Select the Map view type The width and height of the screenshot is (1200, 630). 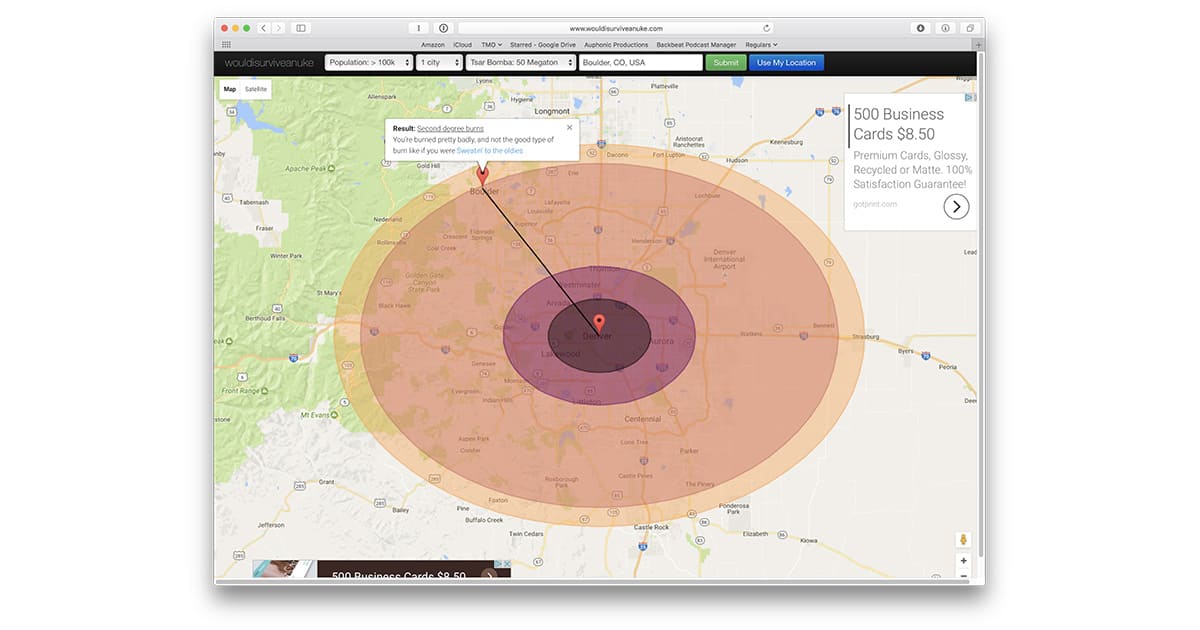(x=230, y=89)
